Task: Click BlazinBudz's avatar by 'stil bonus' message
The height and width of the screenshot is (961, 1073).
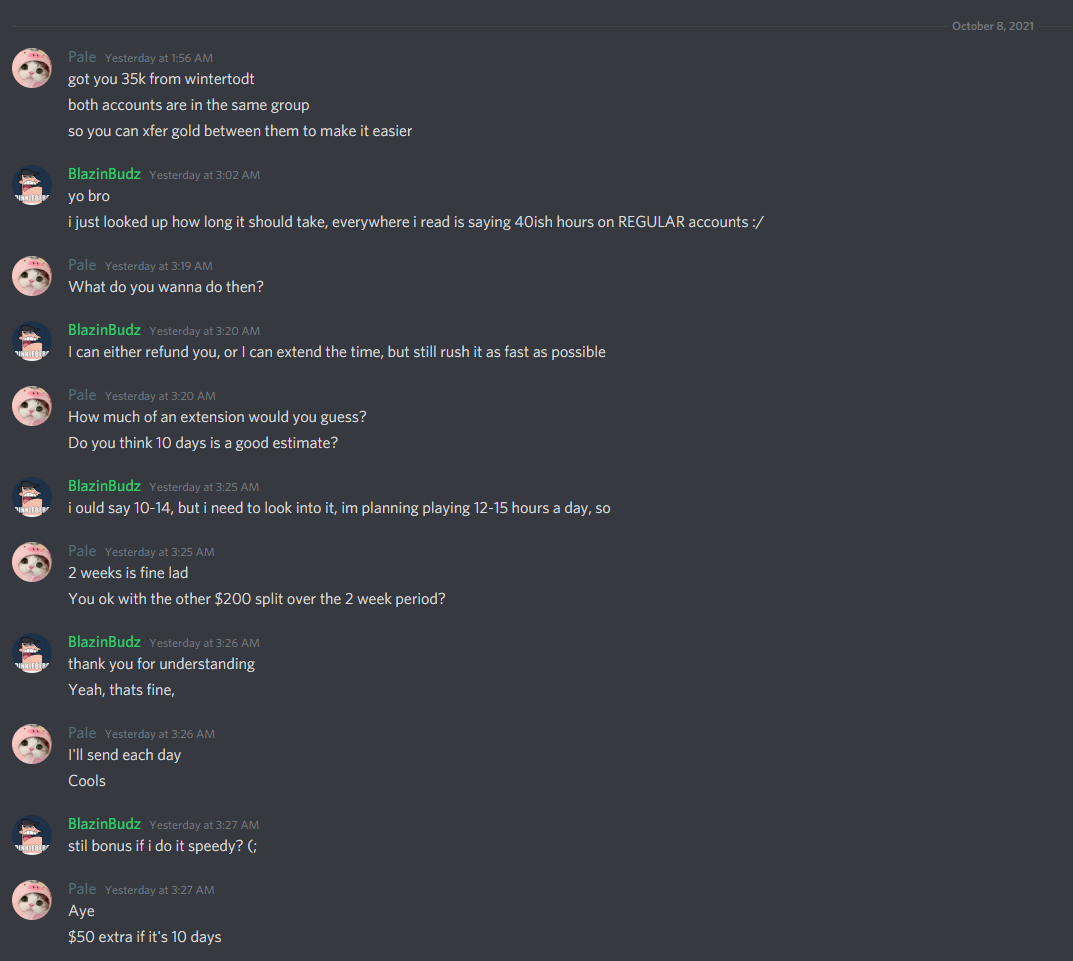Action: [x=32, y=835]
